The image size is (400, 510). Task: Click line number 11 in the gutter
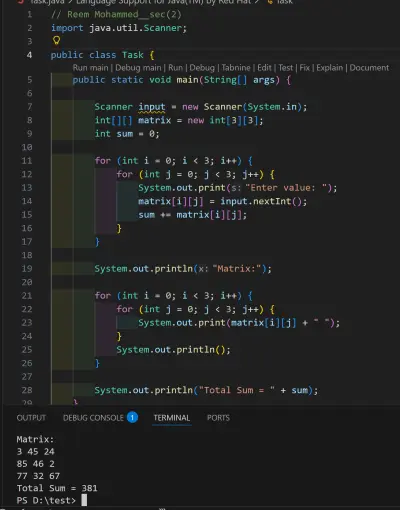tap(27, 161)
